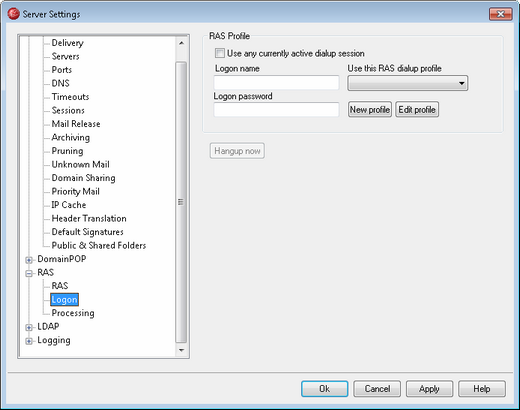Click the New profile button

(370, 110)
